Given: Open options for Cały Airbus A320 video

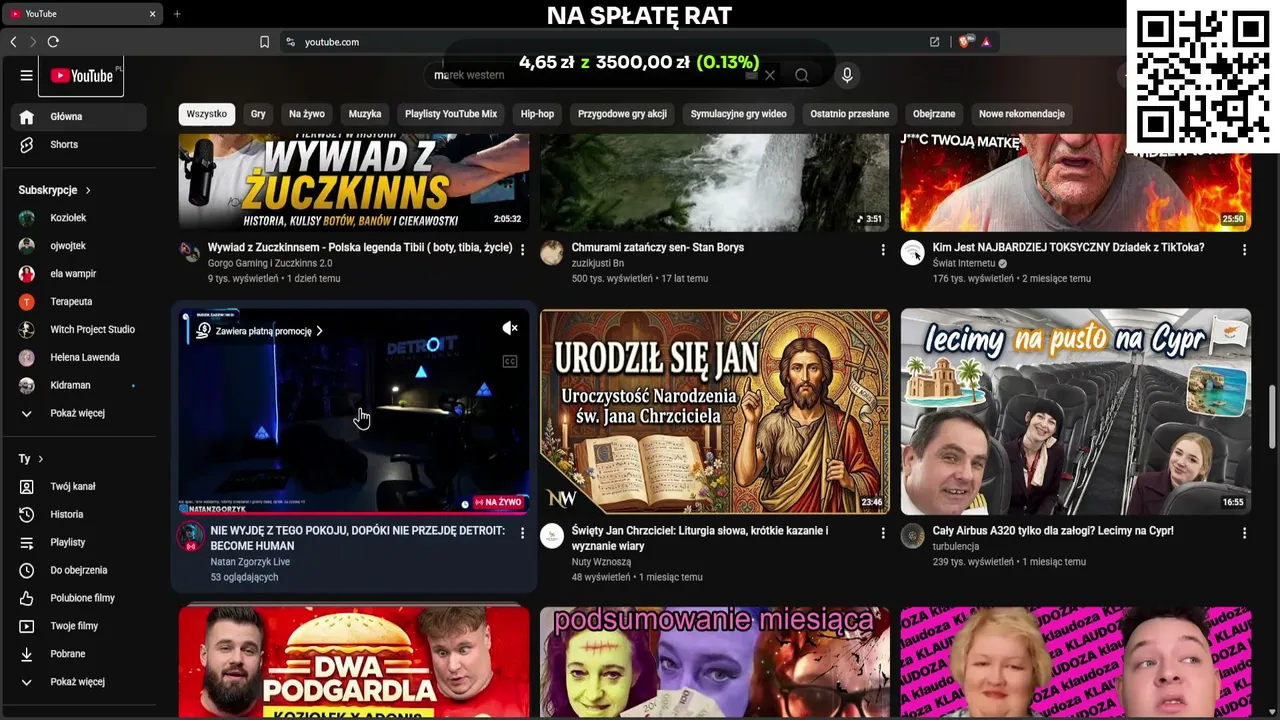Looking at the screenshot, I should [1244, 533].
